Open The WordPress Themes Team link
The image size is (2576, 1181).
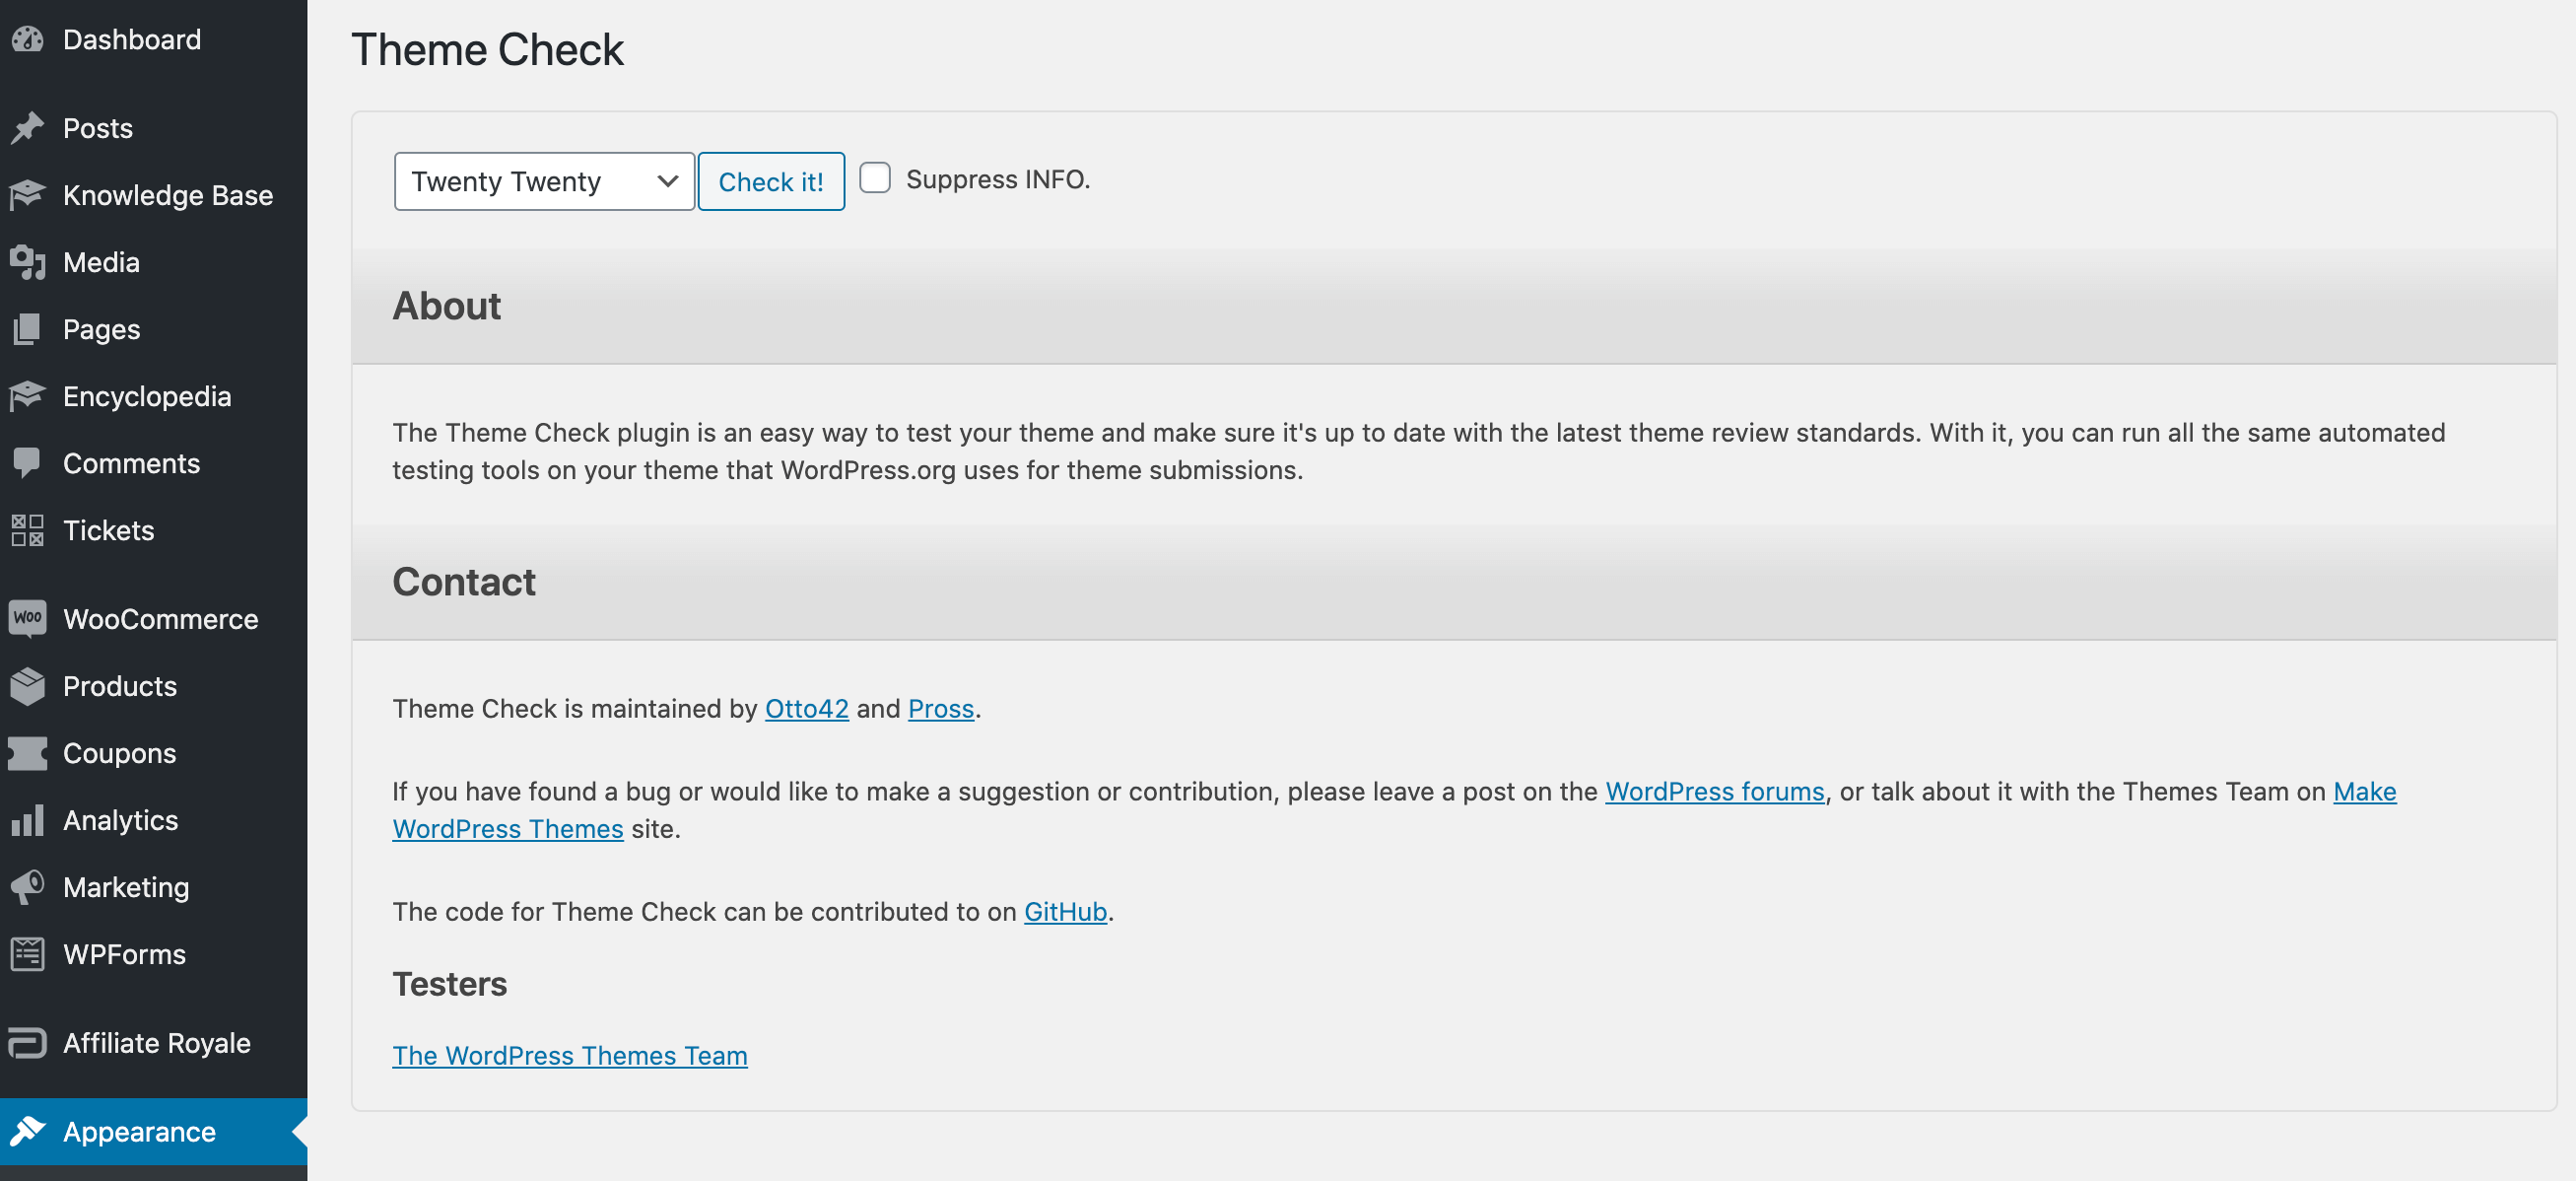[x=569, y=1056]
